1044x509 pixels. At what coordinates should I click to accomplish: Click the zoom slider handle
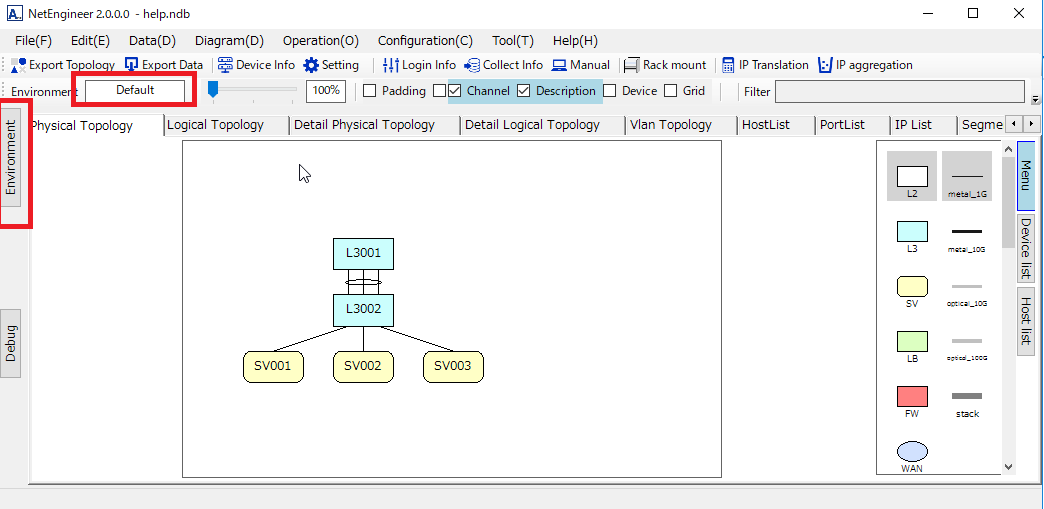213,90
